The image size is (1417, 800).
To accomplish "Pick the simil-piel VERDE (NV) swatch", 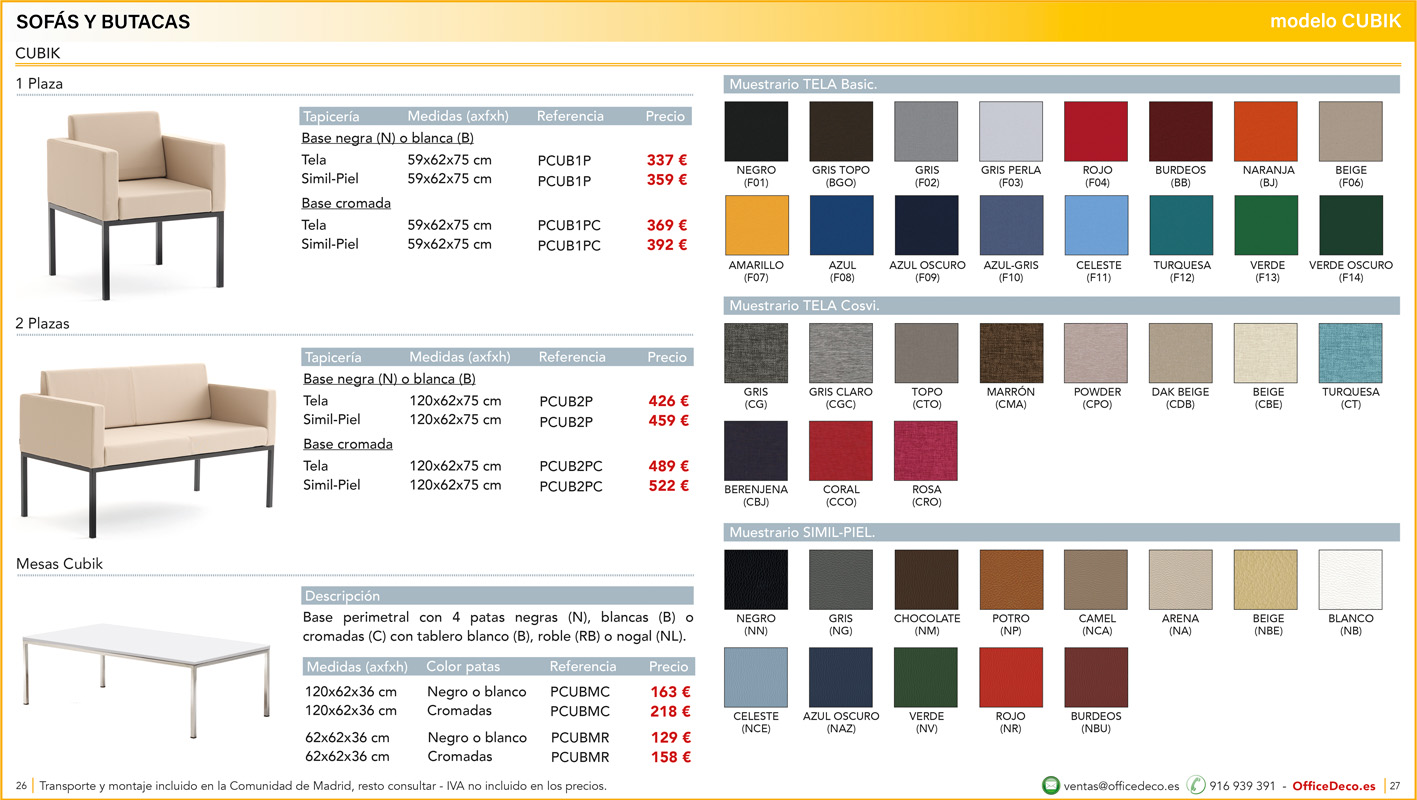I will click(x=926, y=678).
